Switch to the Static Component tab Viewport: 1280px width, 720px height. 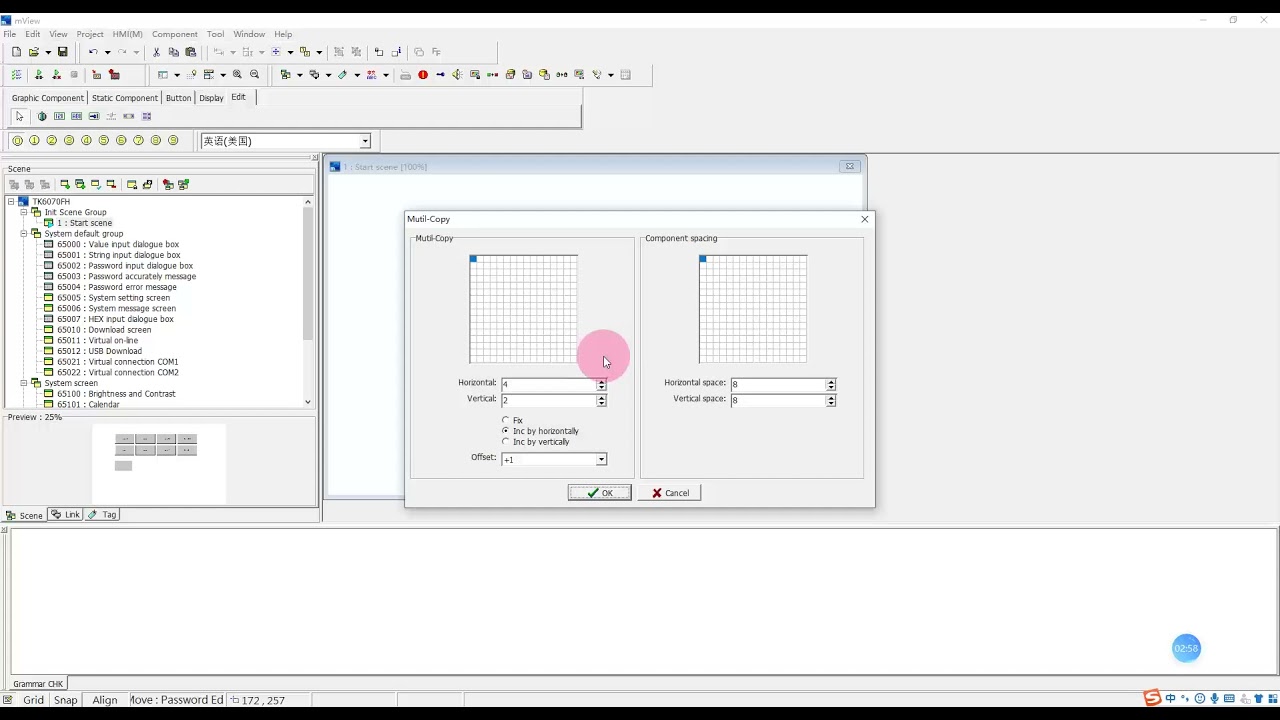(125, 98)
